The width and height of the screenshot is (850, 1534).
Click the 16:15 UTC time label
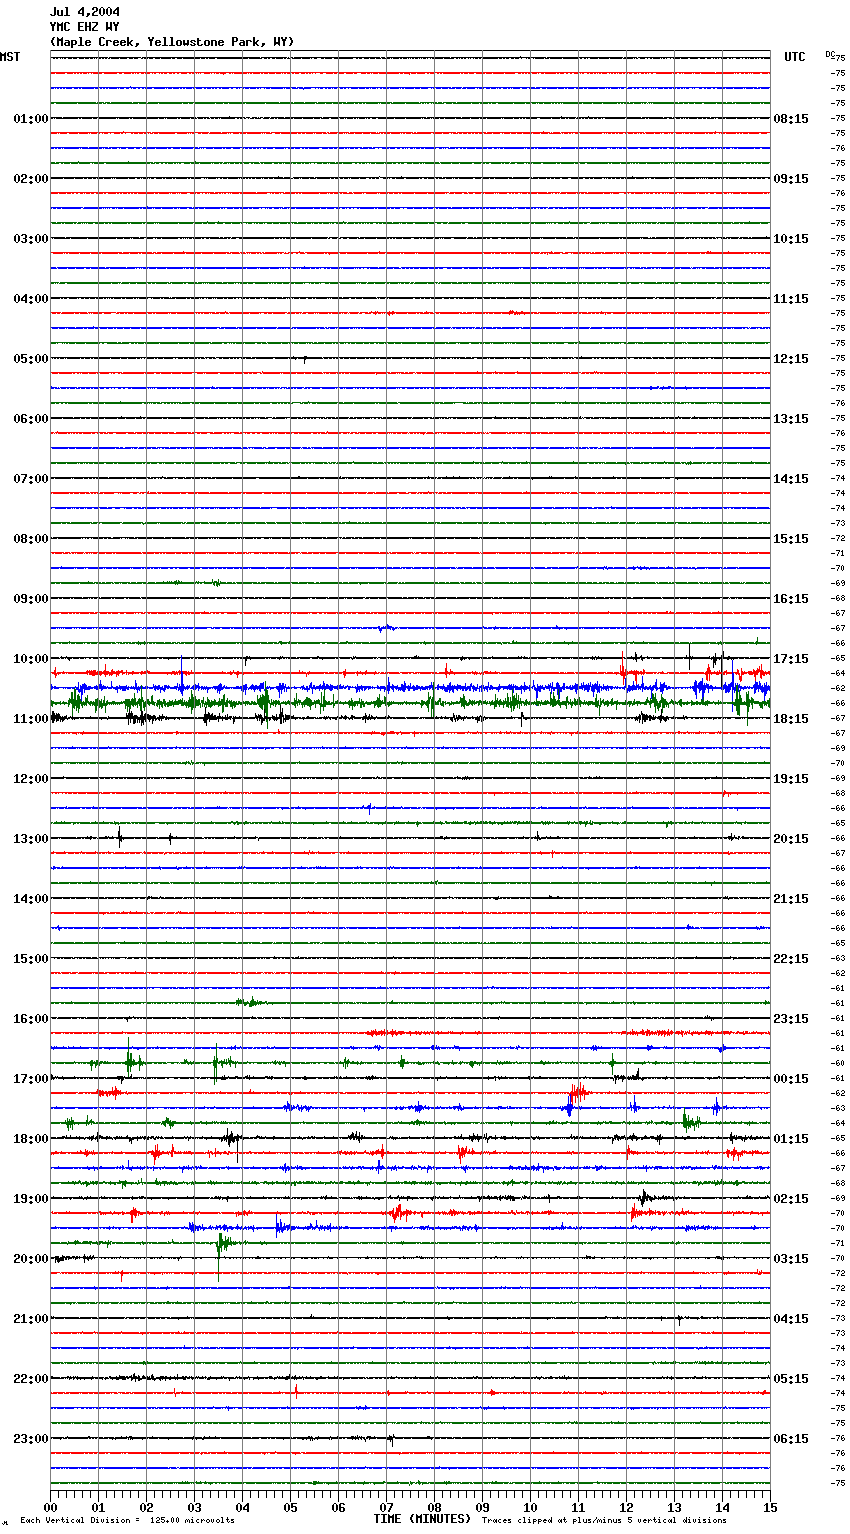(791, 599)
